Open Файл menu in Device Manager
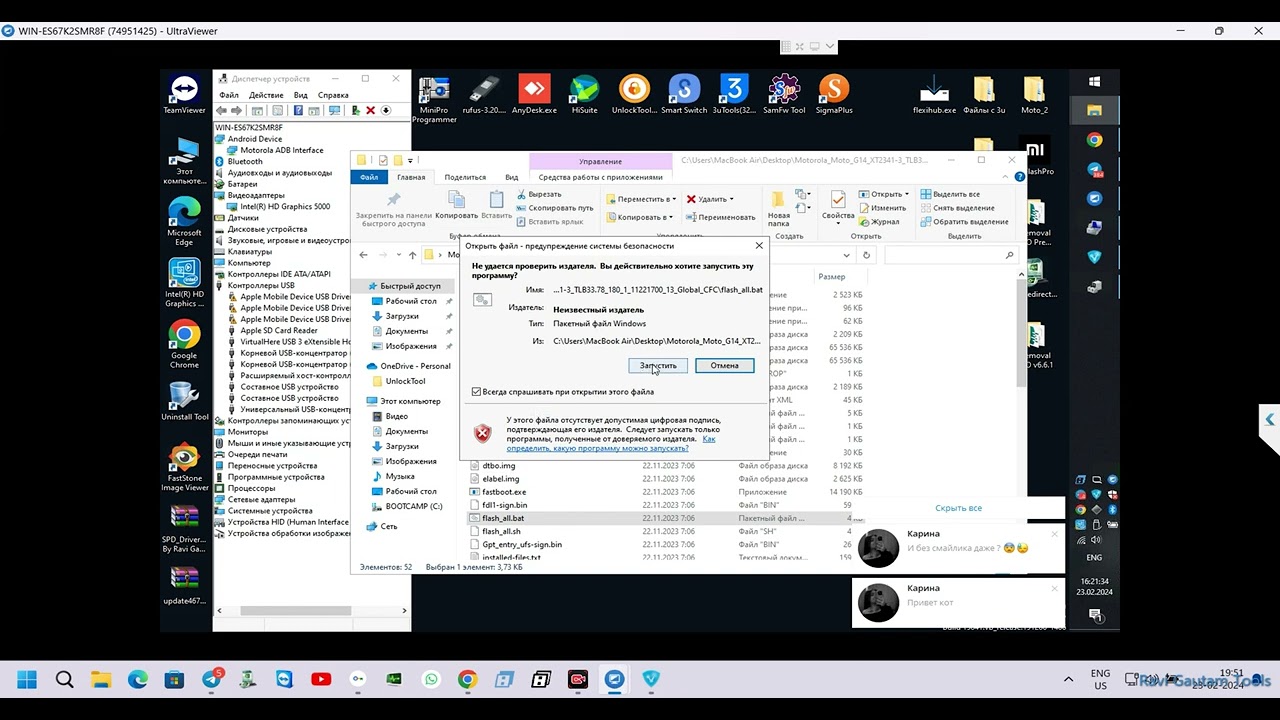The image size is (1280, 720). (x=229, y=95)
